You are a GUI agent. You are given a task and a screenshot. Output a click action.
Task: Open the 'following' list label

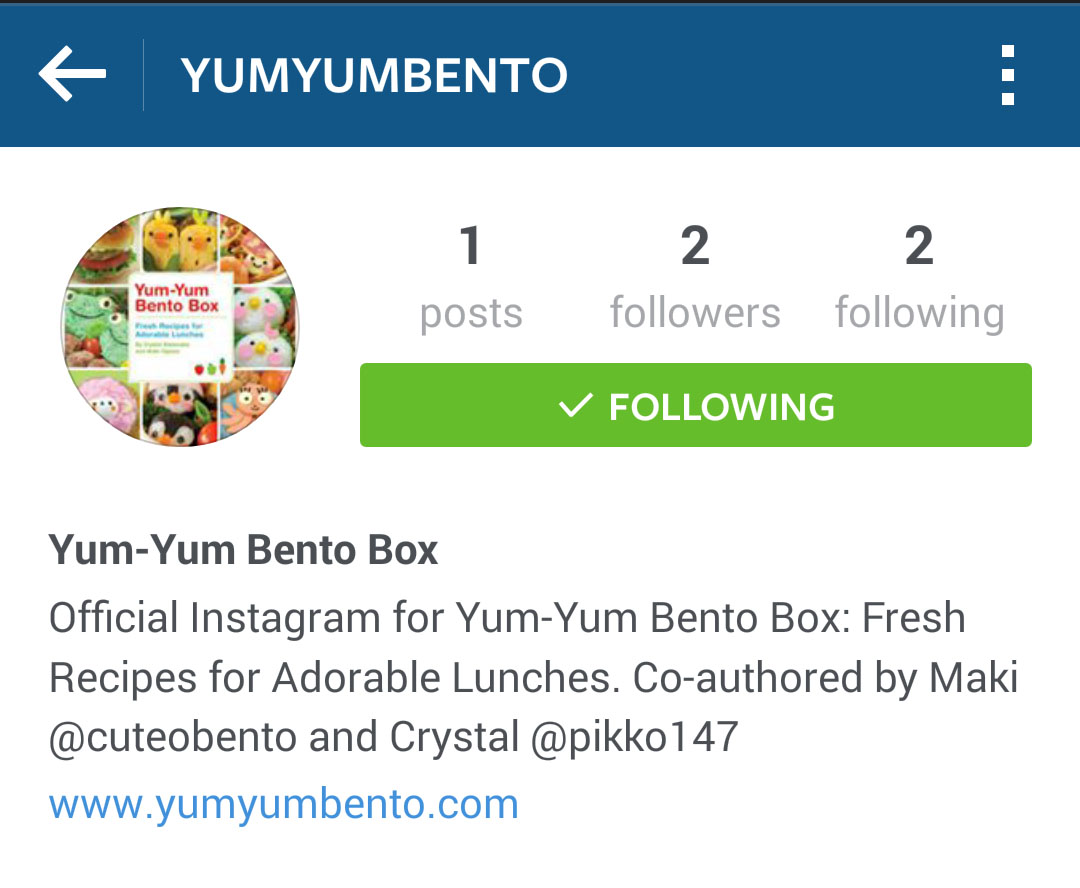pyautogui.click(x=920, y=313)
